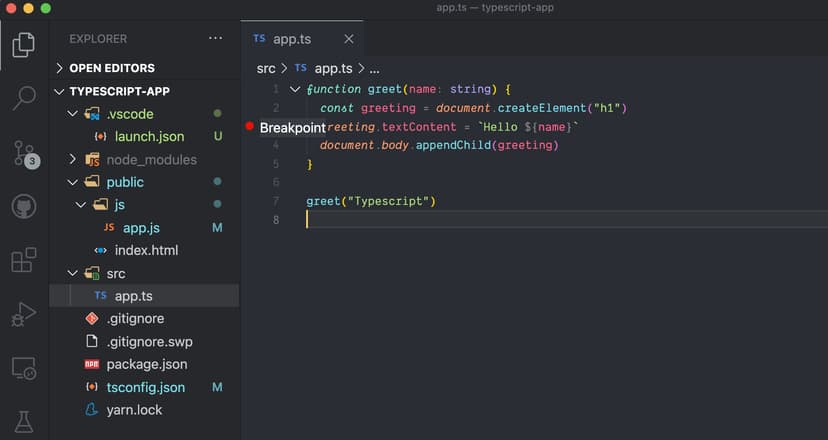Click the createElement call on line 2
828x440 pixels.
click(541, 108)
